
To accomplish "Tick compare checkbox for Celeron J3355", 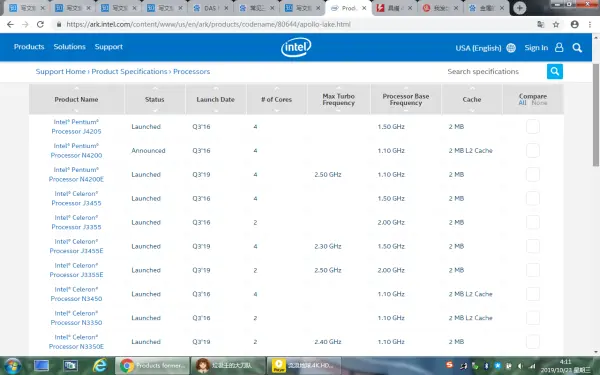I will pyautogui.click(x=533, y=222).
